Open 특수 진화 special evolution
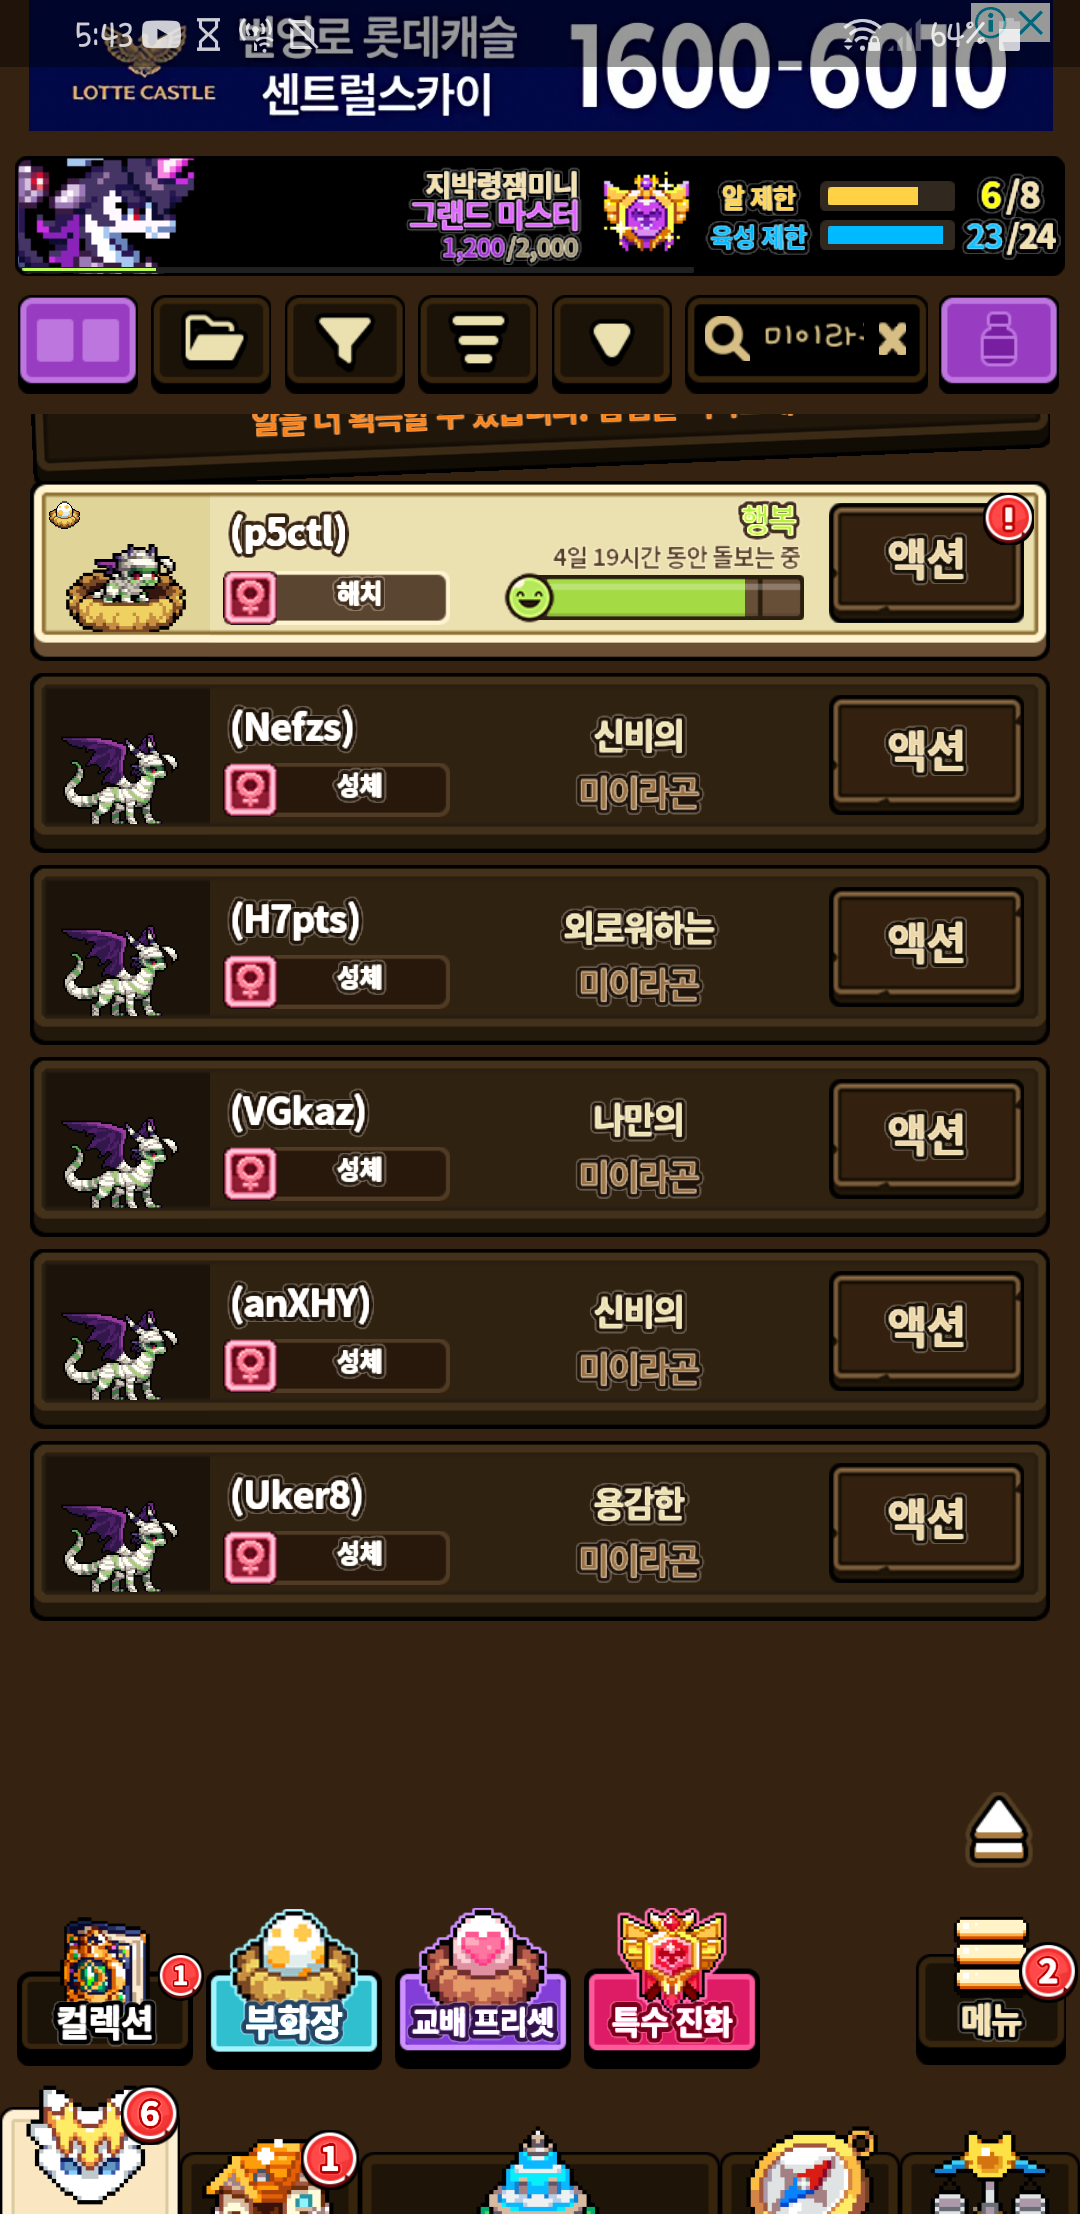This screenshot has height=2214, width=1080. [x=672, y=1986]
